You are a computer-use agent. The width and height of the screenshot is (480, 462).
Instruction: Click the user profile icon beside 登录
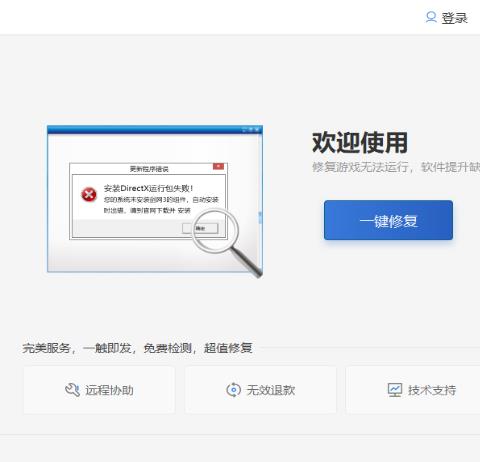pyautogui.click(x=431, y=17)
